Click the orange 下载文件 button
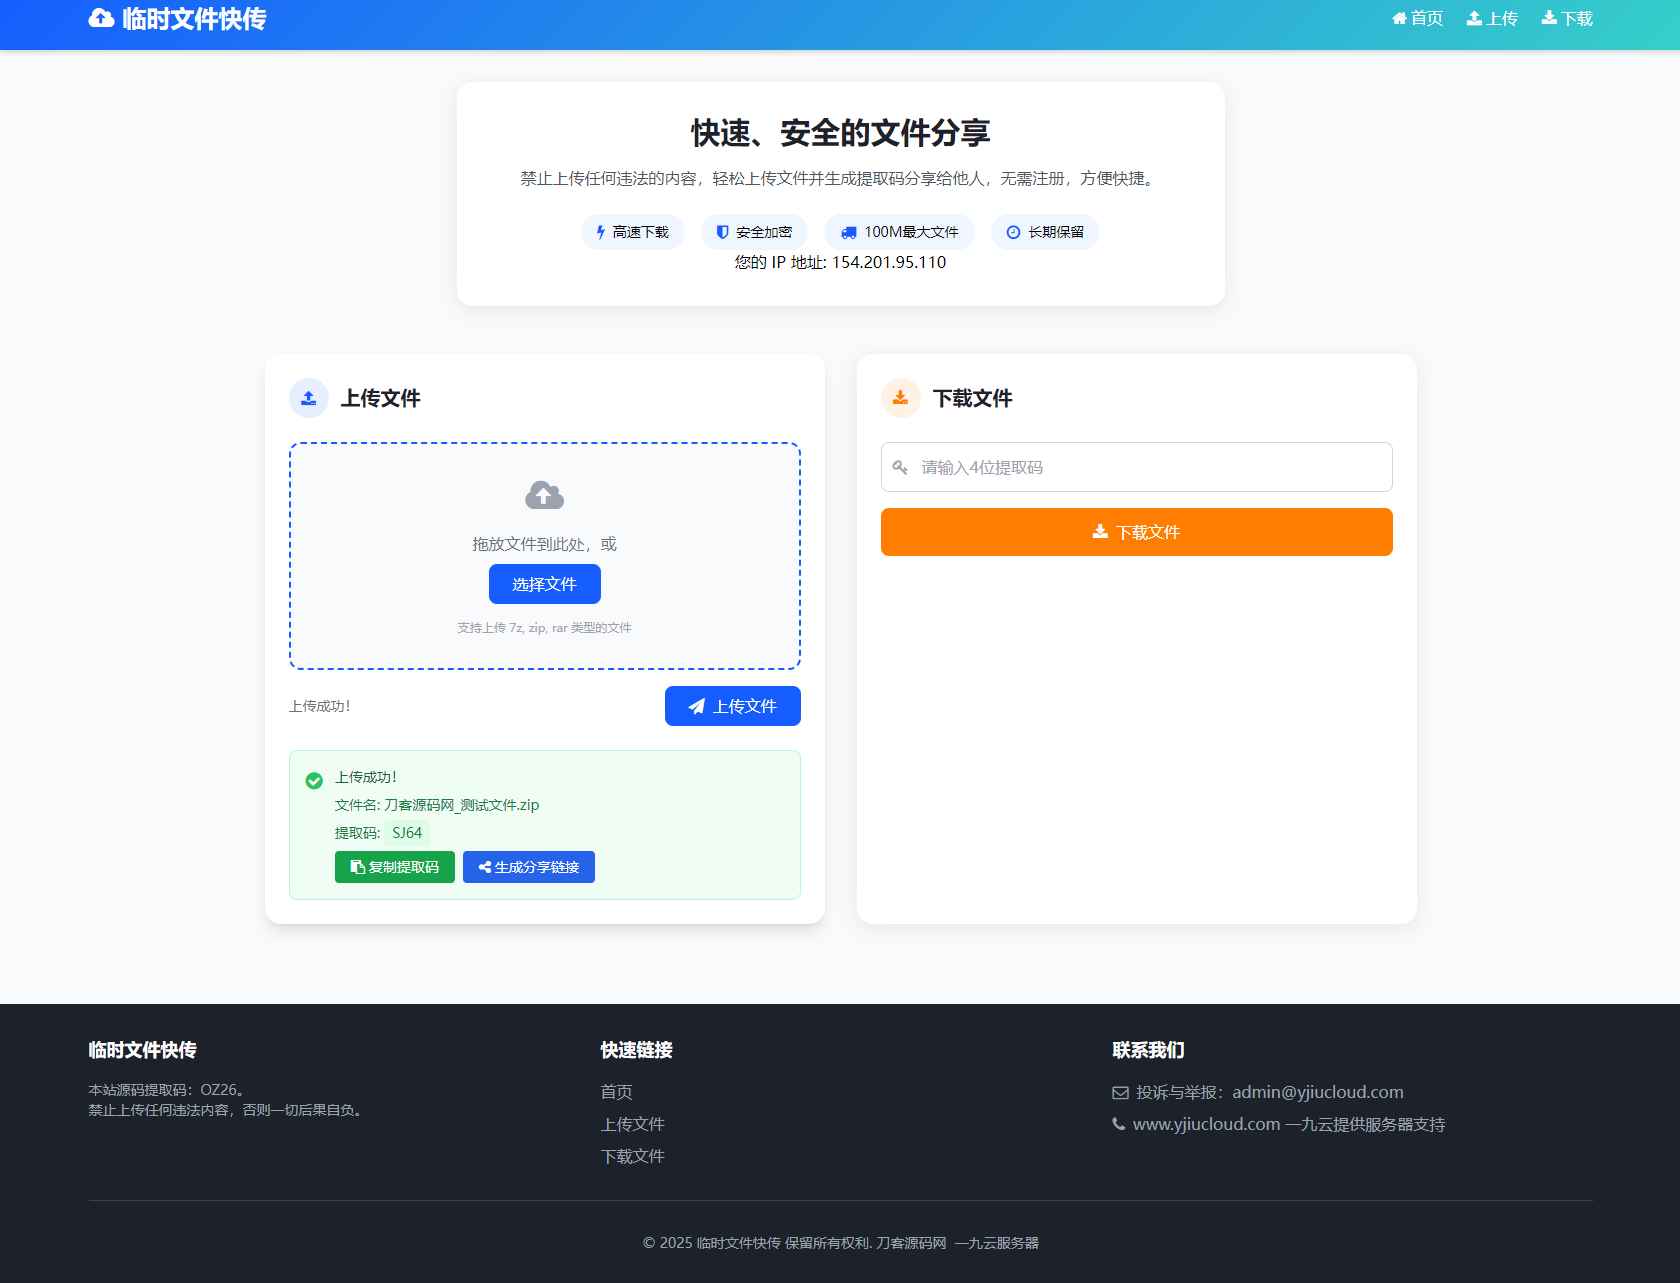 [x=1136, y=531]
